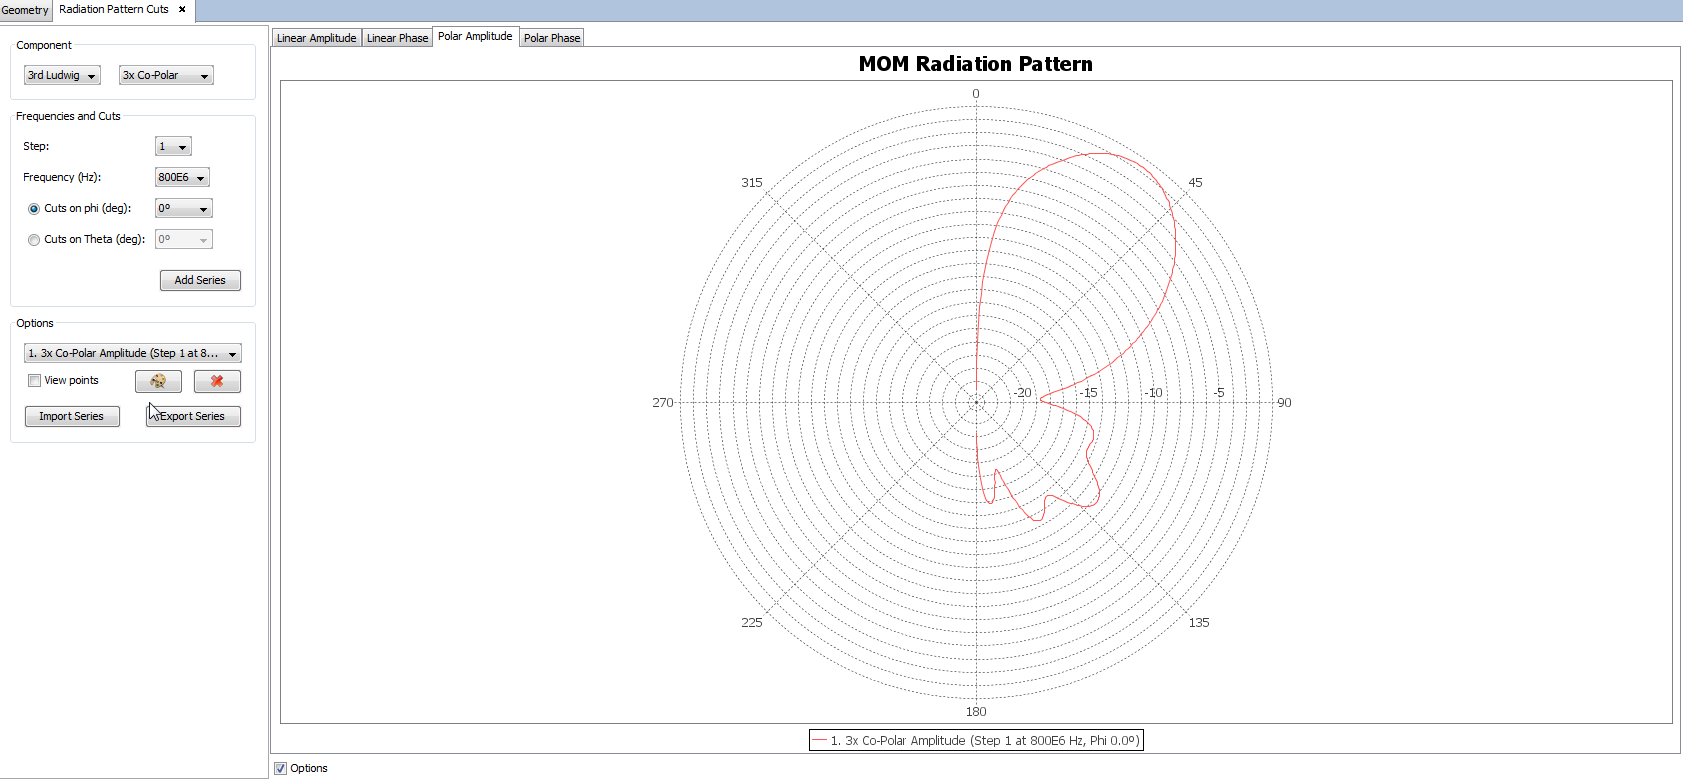
Task: Switch to the Linear Amplitude tab
Action: click(x=316, y=38)
